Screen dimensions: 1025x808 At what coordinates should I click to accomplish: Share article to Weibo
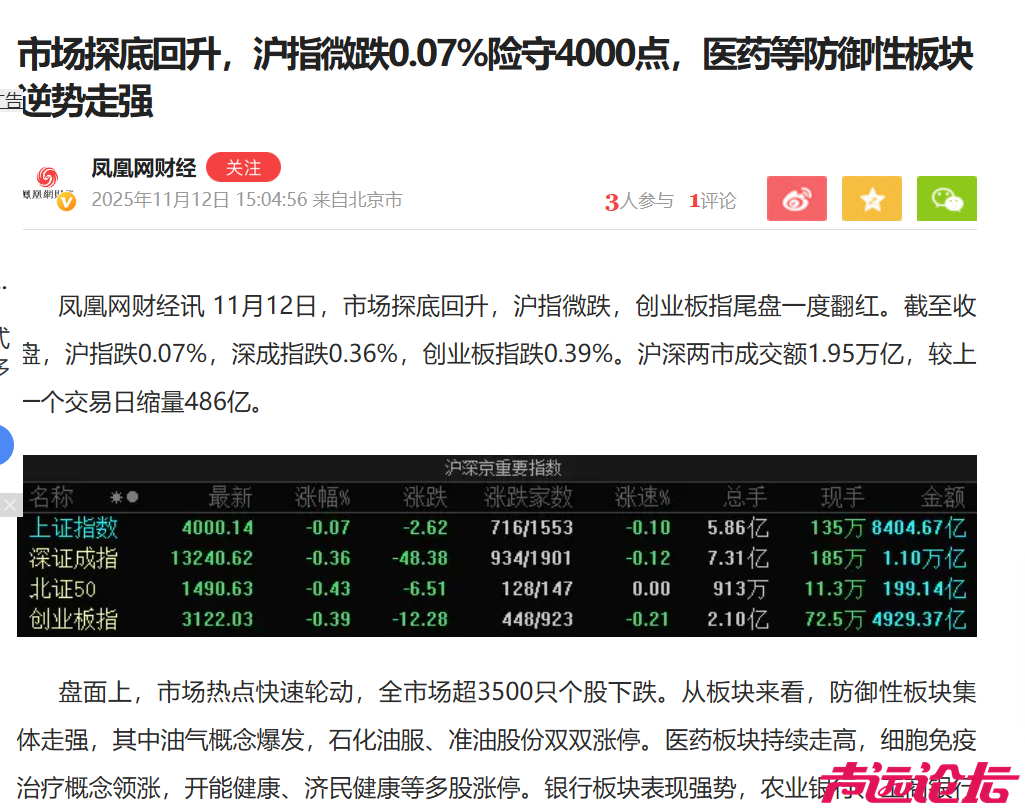coord(796,199)
